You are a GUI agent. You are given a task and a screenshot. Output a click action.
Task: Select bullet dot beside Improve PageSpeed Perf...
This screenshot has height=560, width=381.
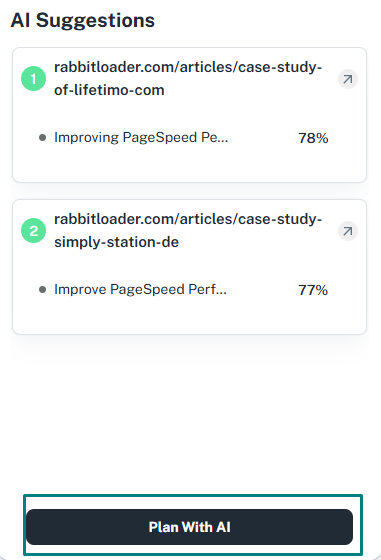pos(42,290)
